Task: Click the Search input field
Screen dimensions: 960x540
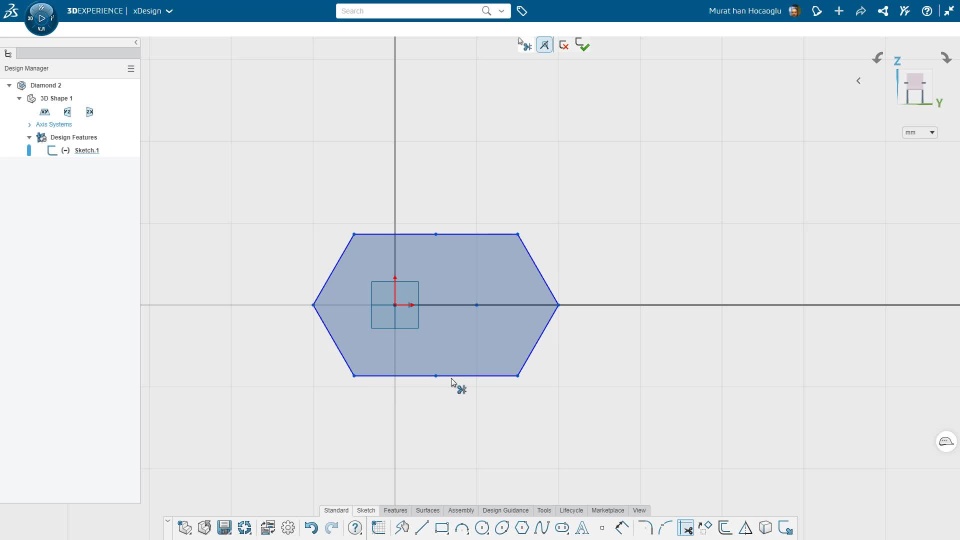Action: pos(409,11)
